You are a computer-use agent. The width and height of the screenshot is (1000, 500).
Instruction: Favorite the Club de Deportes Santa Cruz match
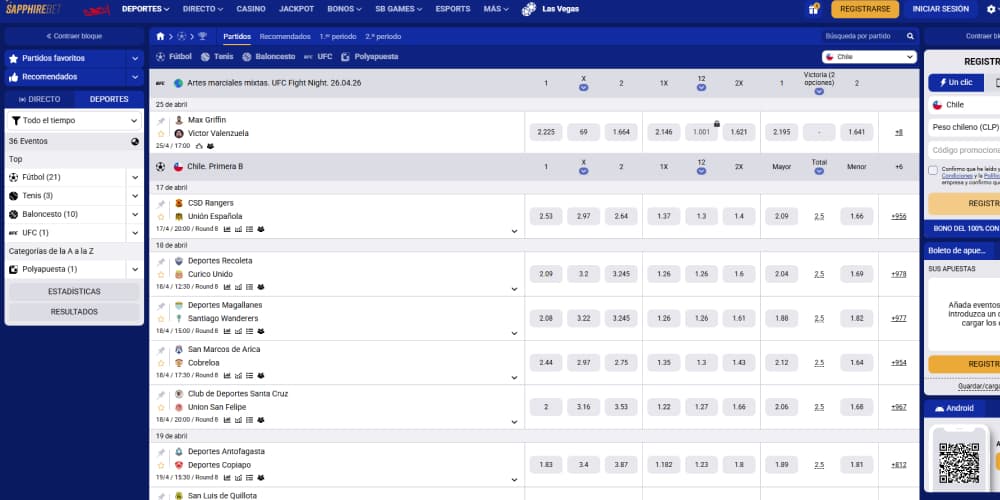pyautogui.click(x=161, y=408)
